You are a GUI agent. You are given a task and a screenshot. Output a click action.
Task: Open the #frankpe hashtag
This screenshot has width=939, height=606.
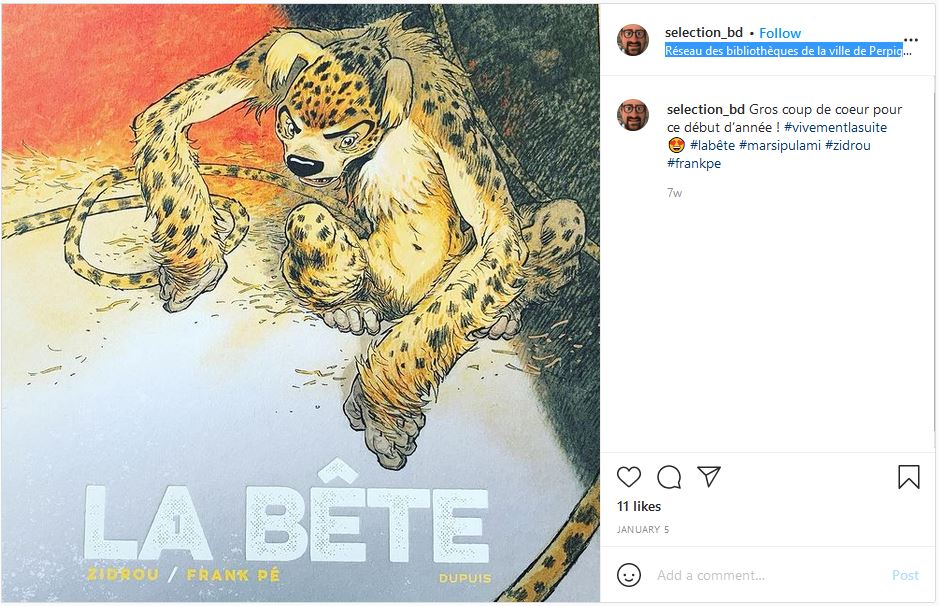[694, 164]
